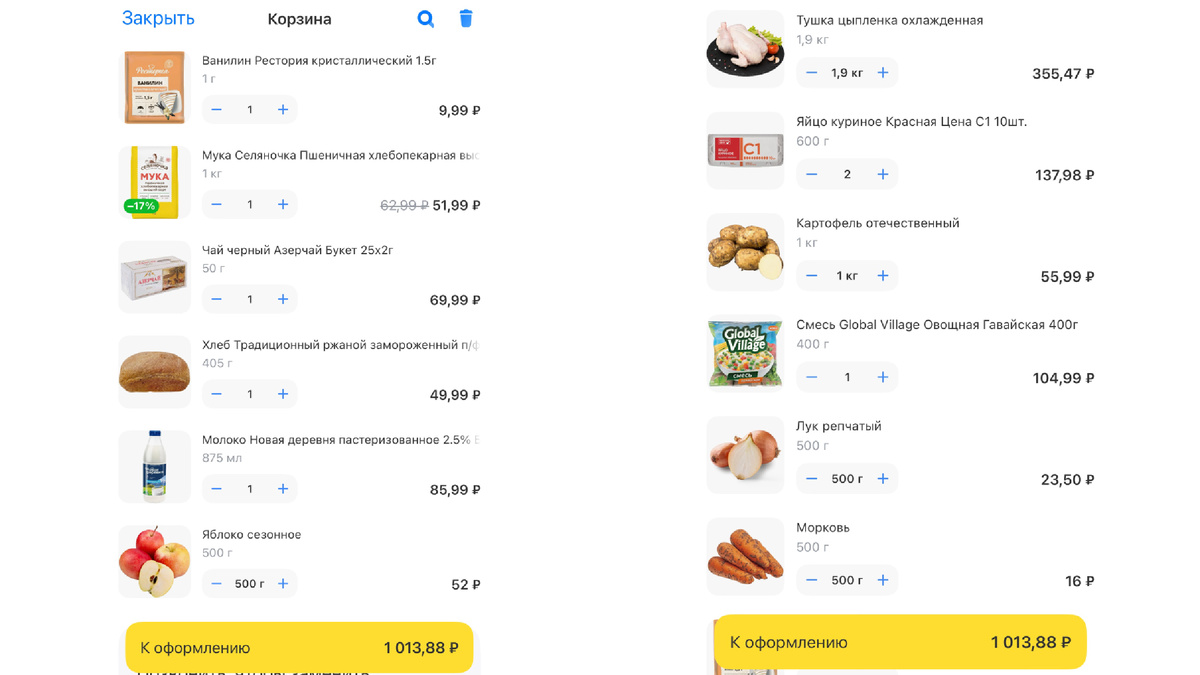1200x675 pixels.
Task: Increase quantity of Ванилин Рестория
Action: pos(283,109)
